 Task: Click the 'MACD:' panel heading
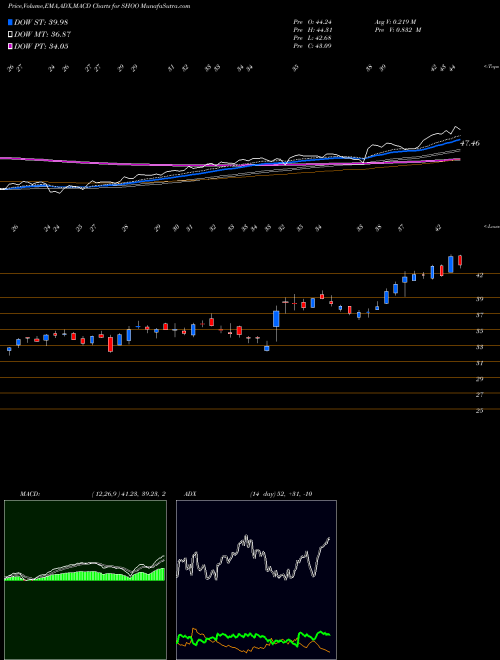(29, 494)
